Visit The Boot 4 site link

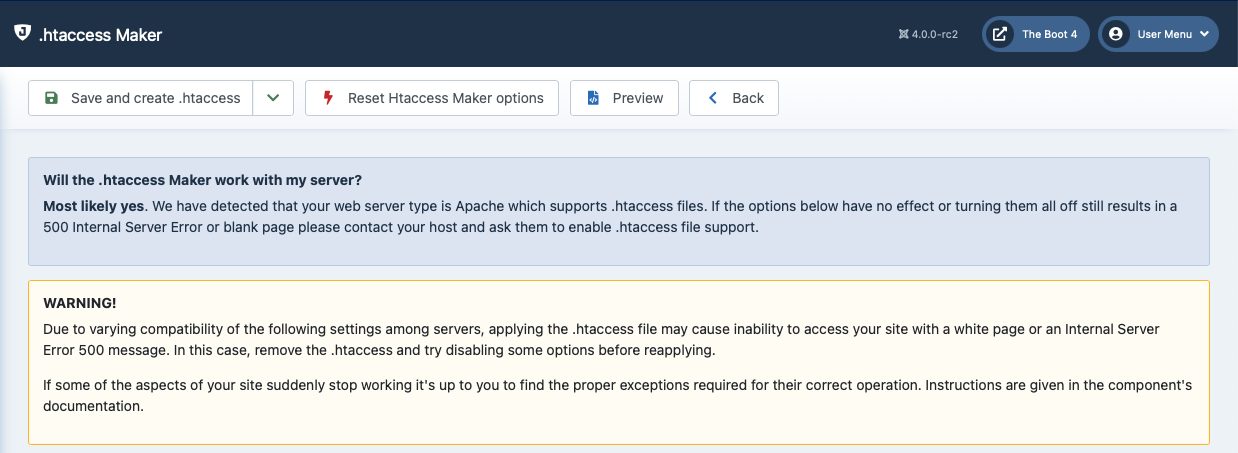[x=1036, y=34]
